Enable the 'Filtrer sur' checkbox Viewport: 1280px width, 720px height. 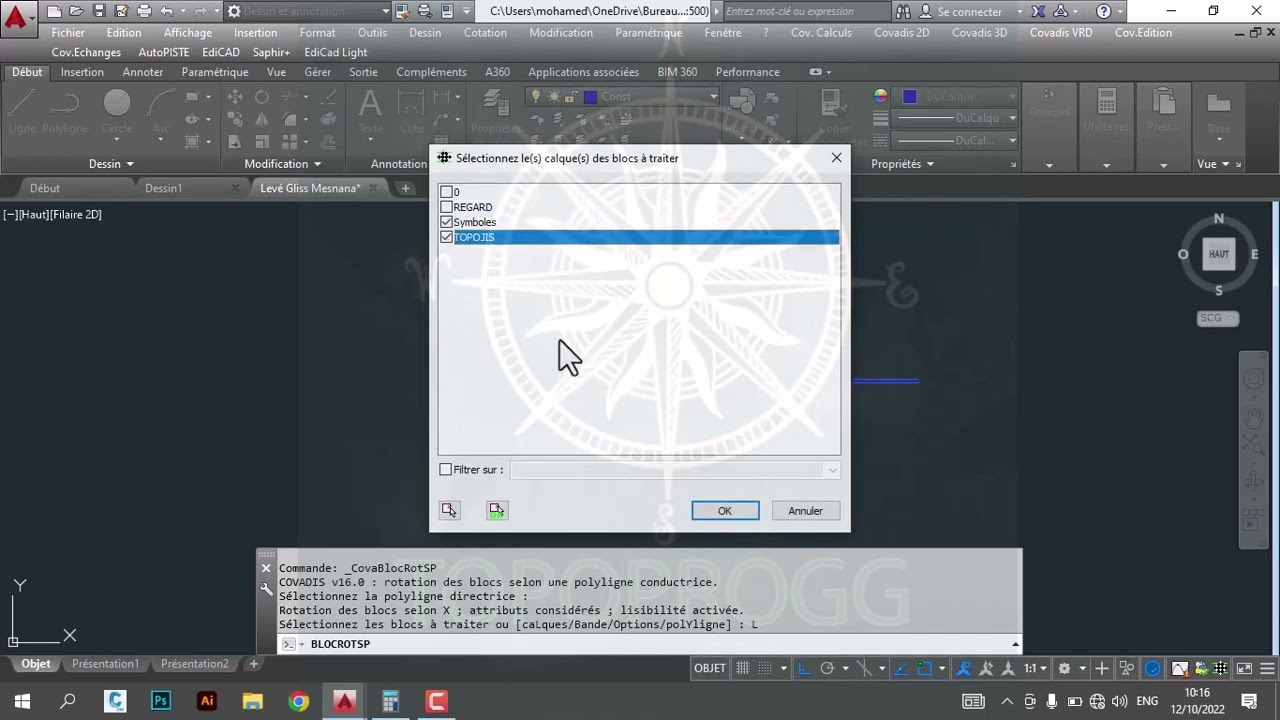446,470
